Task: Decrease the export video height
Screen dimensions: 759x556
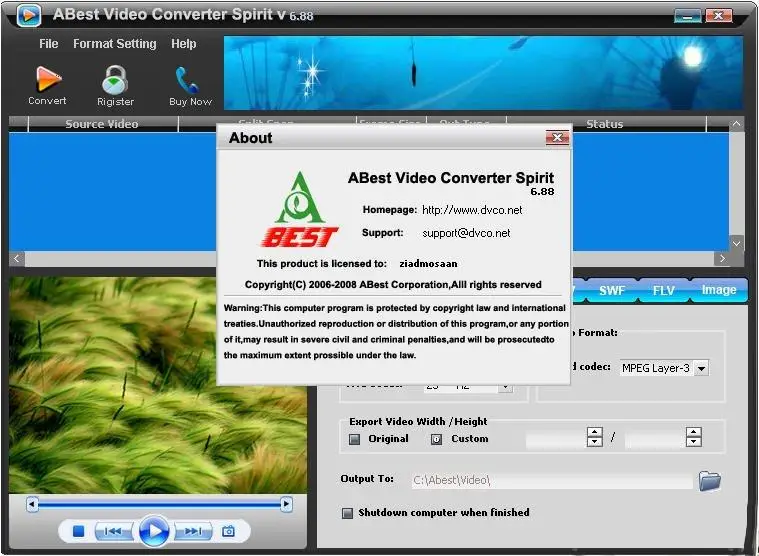Action: [x=694, y=442]
